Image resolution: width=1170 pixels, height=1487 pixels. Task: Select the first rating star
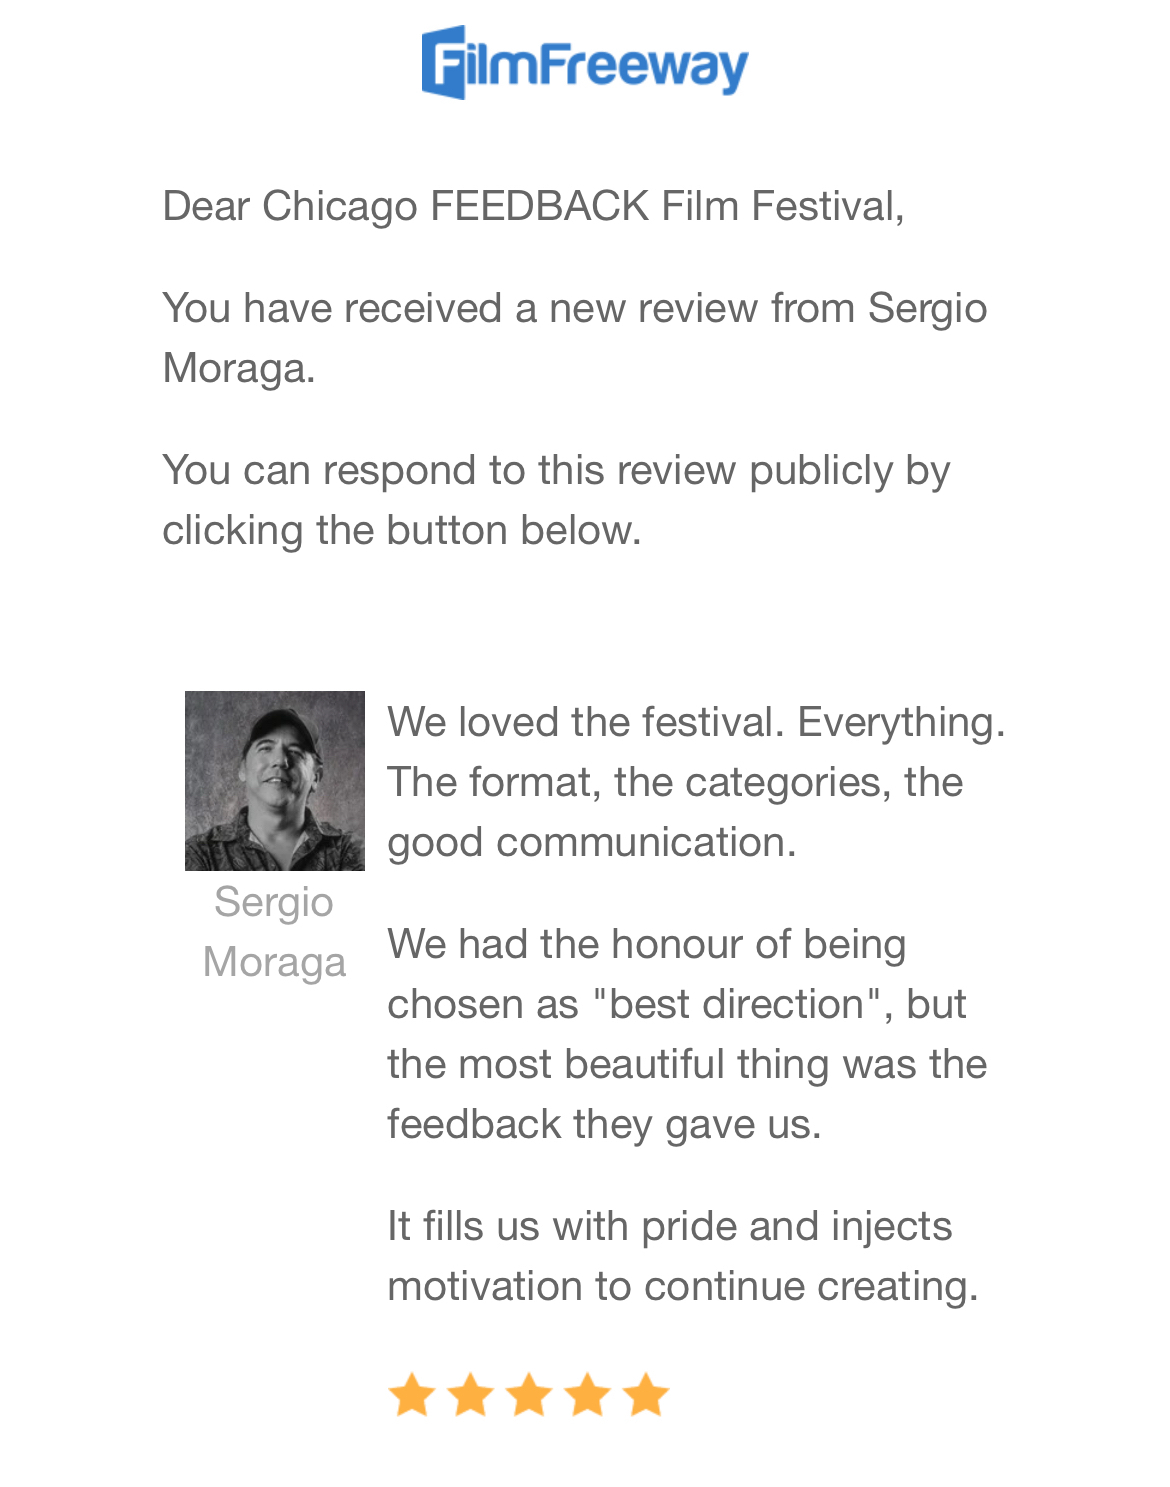point(411,1394)
